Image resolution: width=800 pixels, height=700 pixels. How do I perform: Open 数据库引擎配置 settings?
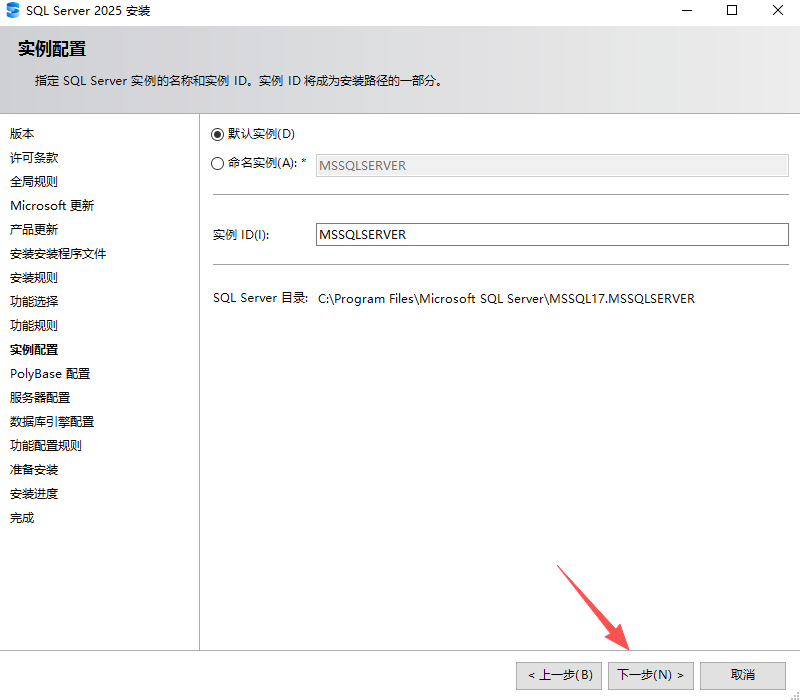coord(52,421)
